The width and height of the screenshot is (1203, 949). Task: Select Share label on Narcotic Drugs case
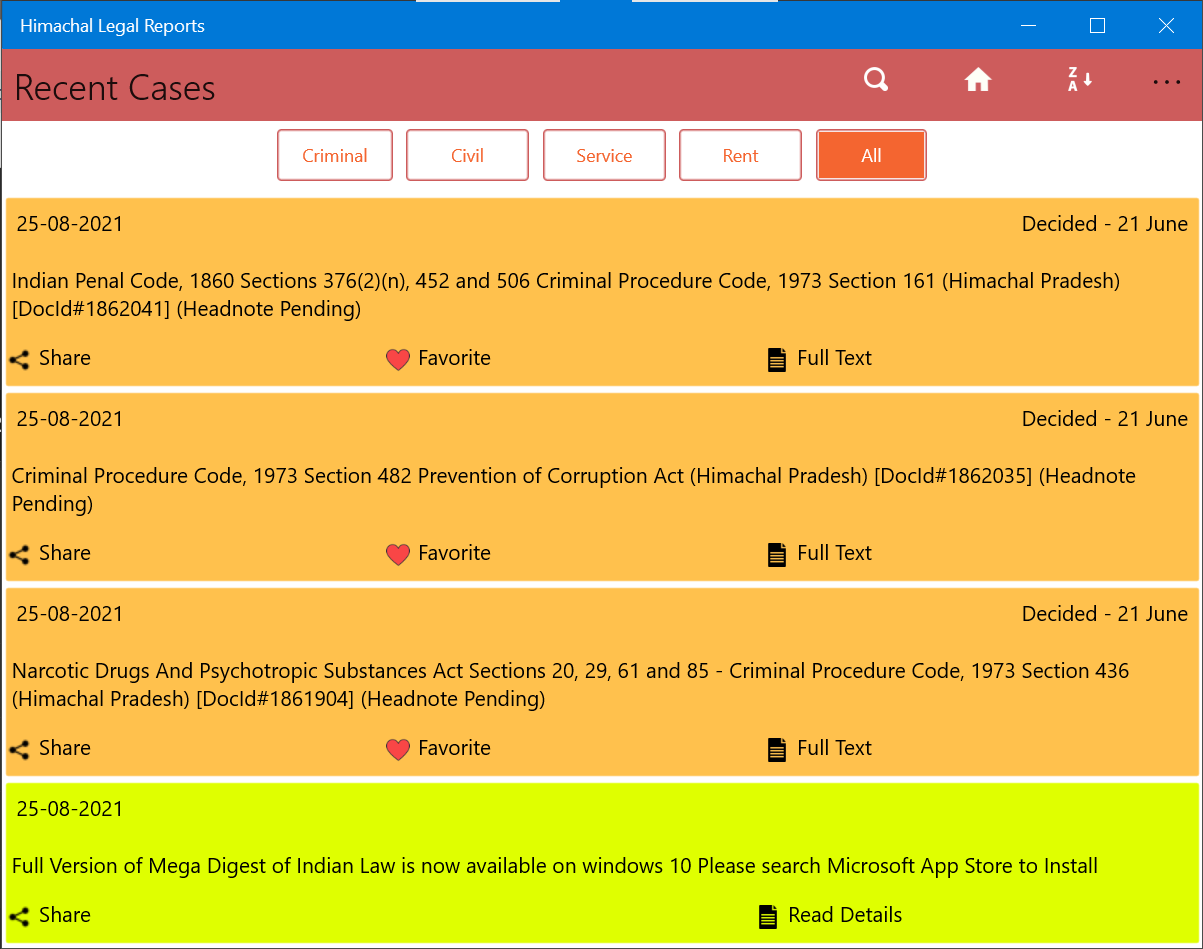coord(65,748)
